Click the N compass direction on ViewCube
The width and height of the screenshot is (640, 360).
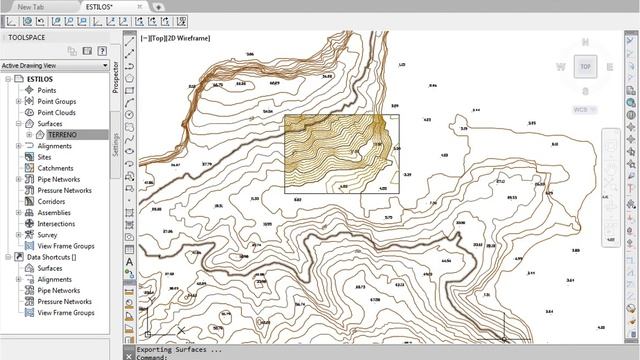[585, 42]
